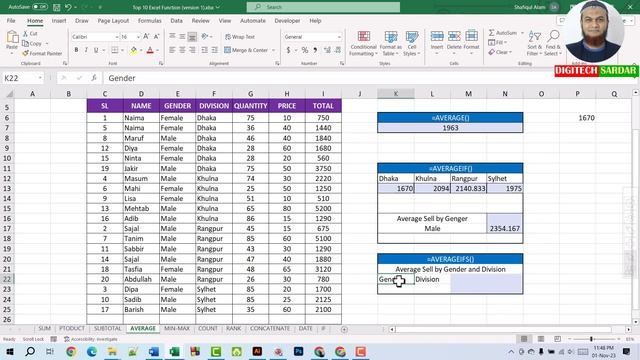Select the Format Painter brush
Screen dimensions: 640x360
(x=25, y=53)
